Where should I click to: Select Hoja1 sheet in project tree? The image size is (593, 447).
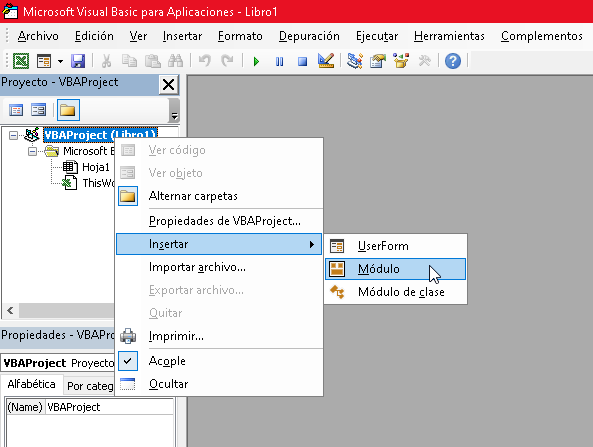pyautogui.click(x=96, y=167)
